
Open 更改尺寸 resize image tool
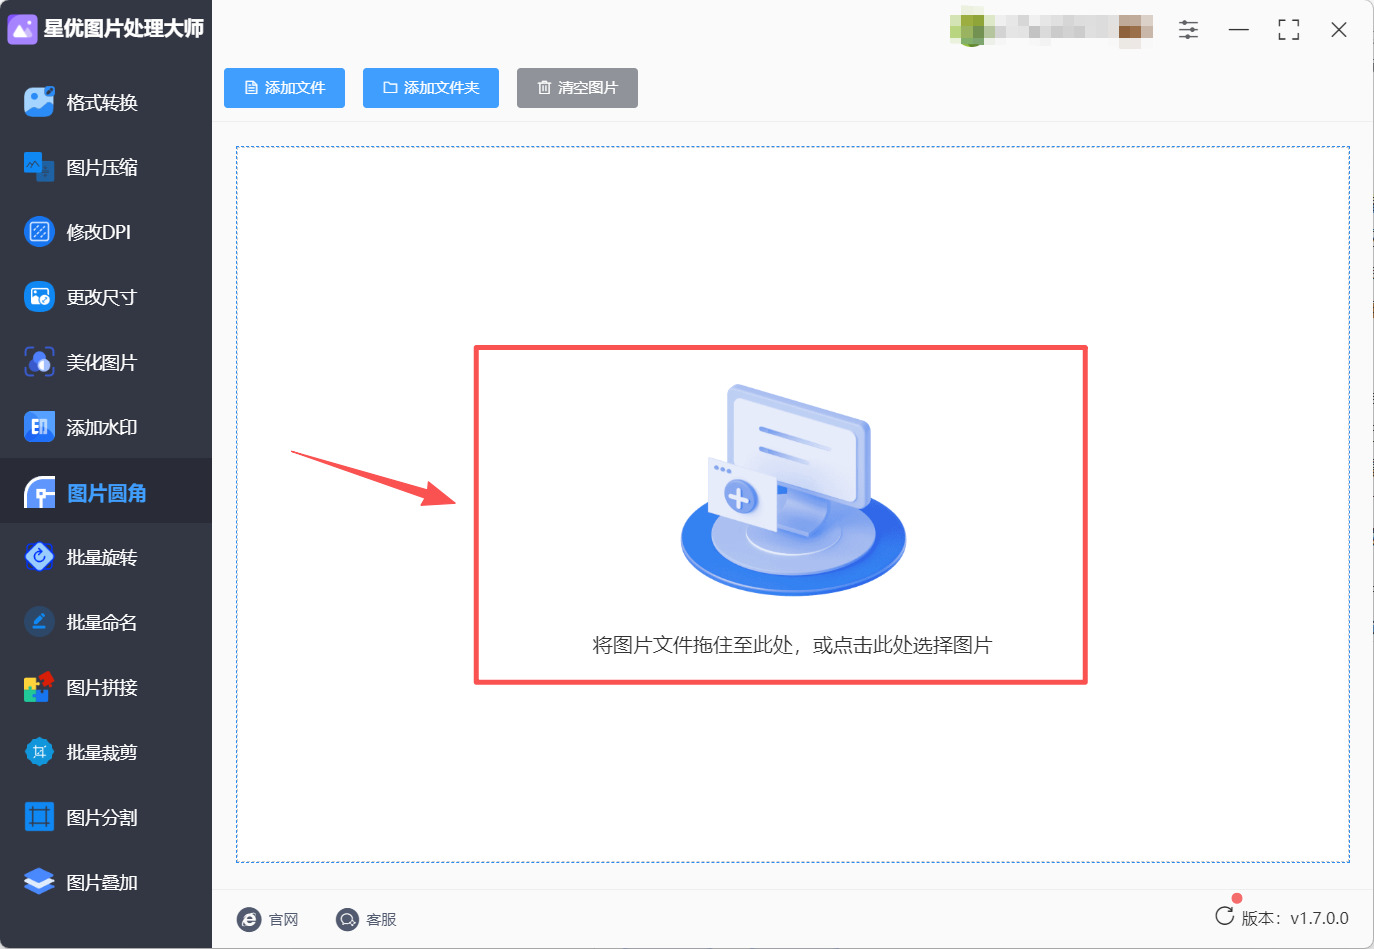point(105,297)
